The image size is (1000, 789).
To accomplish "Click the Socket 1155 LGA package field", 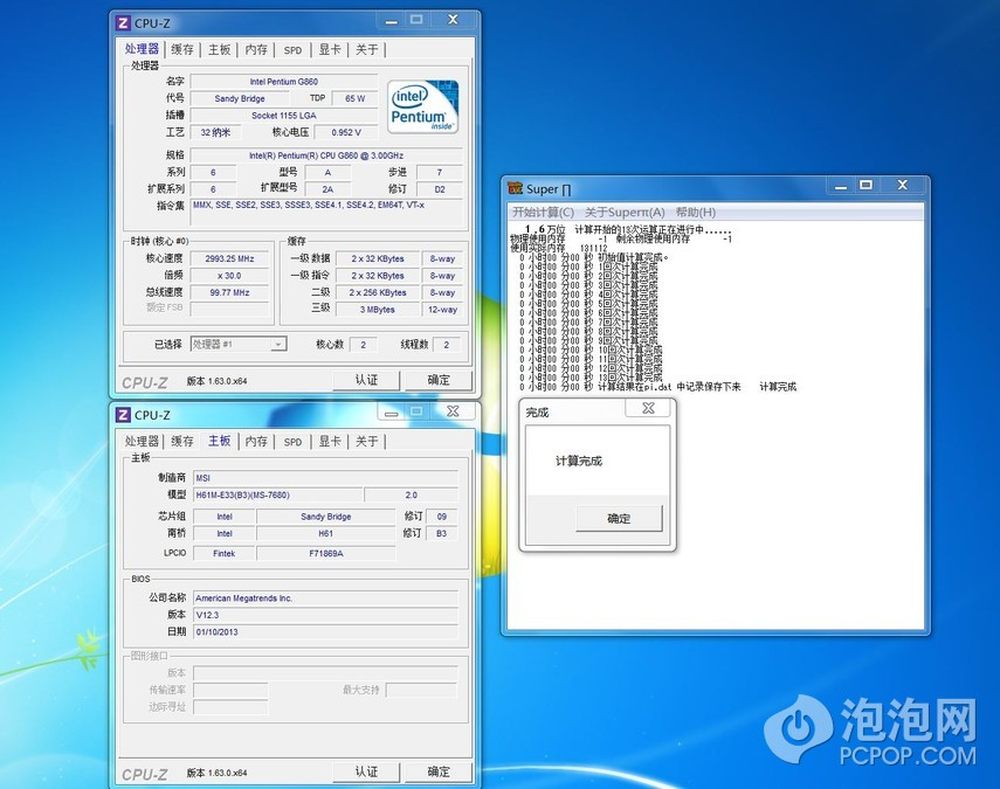I will pos(284,115).
